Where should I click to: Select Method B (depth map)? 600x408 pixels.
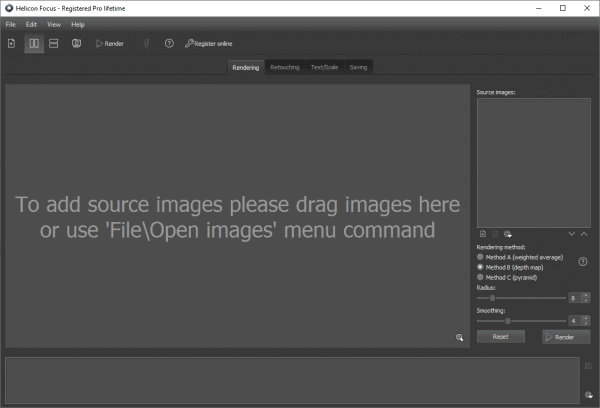coord(481,267)
